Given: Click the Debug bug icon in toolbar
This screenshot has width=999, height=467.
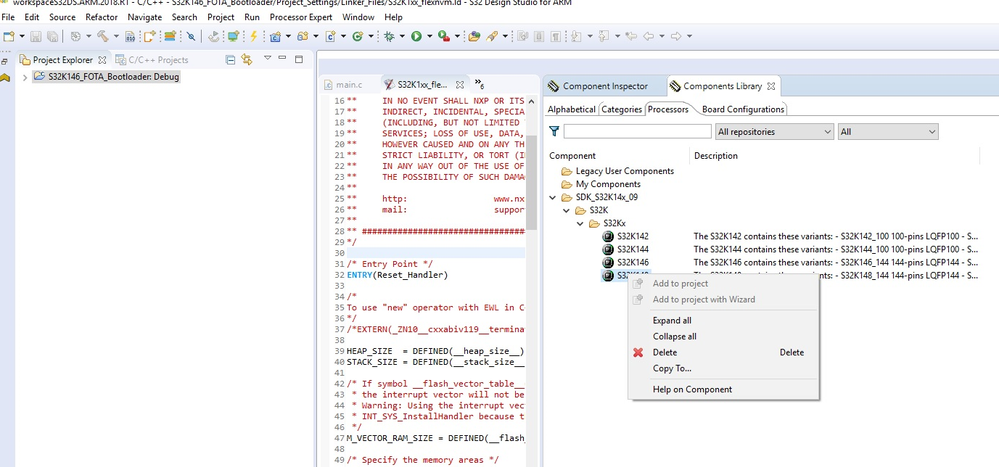Looking at the screenshot, I should click(389, 37).
